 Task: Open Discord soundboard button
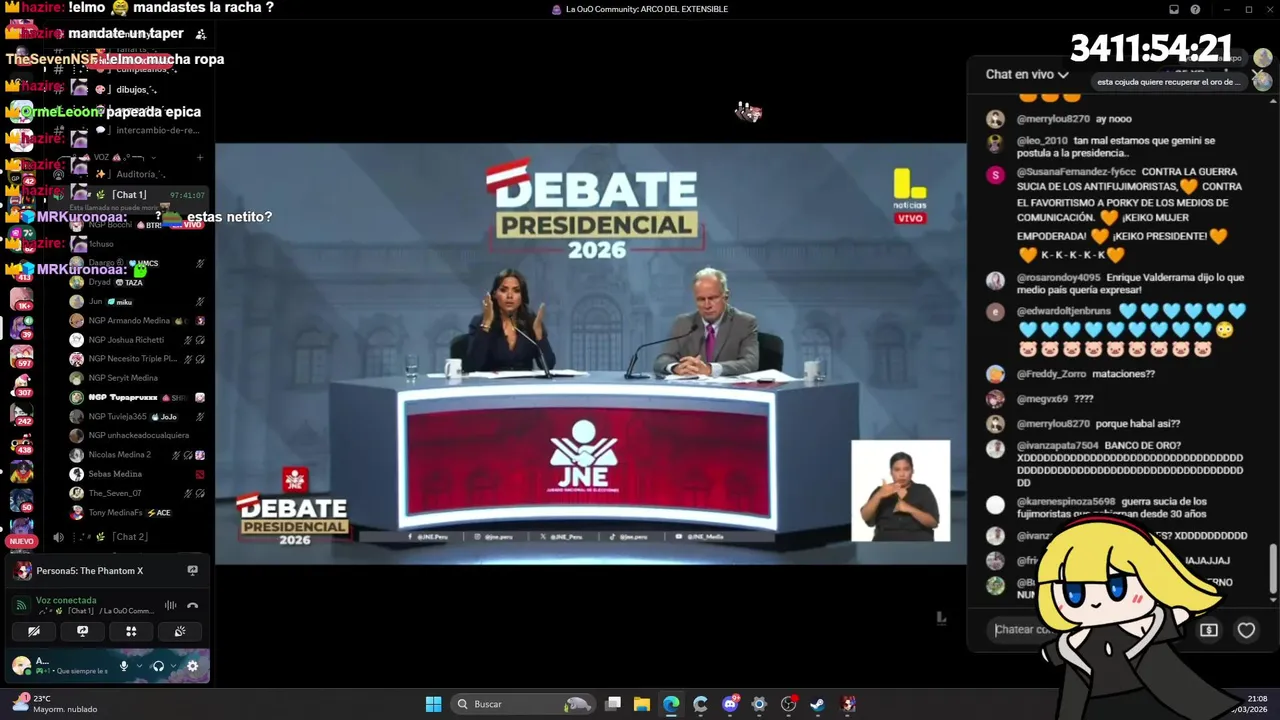[180, 631]
